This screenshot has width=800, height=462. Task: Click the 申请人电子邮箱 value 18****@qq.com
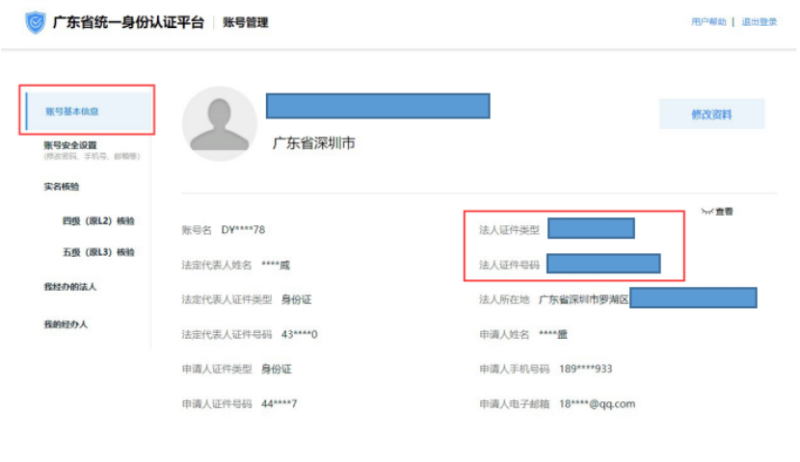597,404
